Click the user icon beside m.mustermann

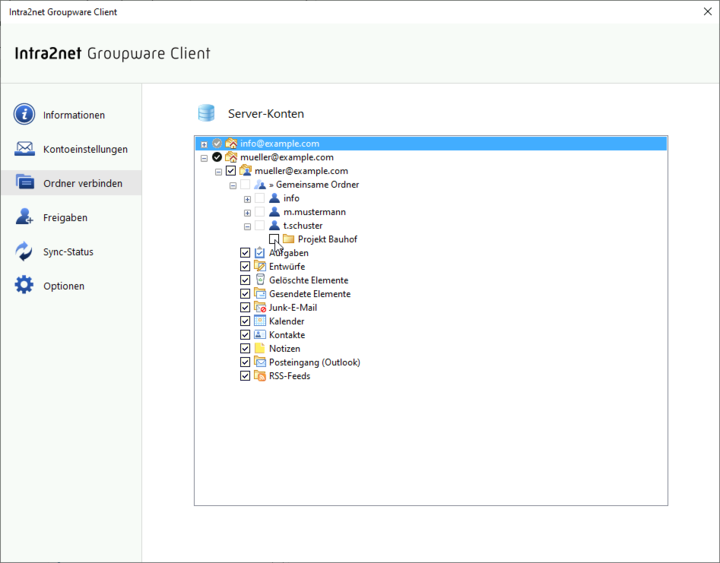(x=274, y=212)
